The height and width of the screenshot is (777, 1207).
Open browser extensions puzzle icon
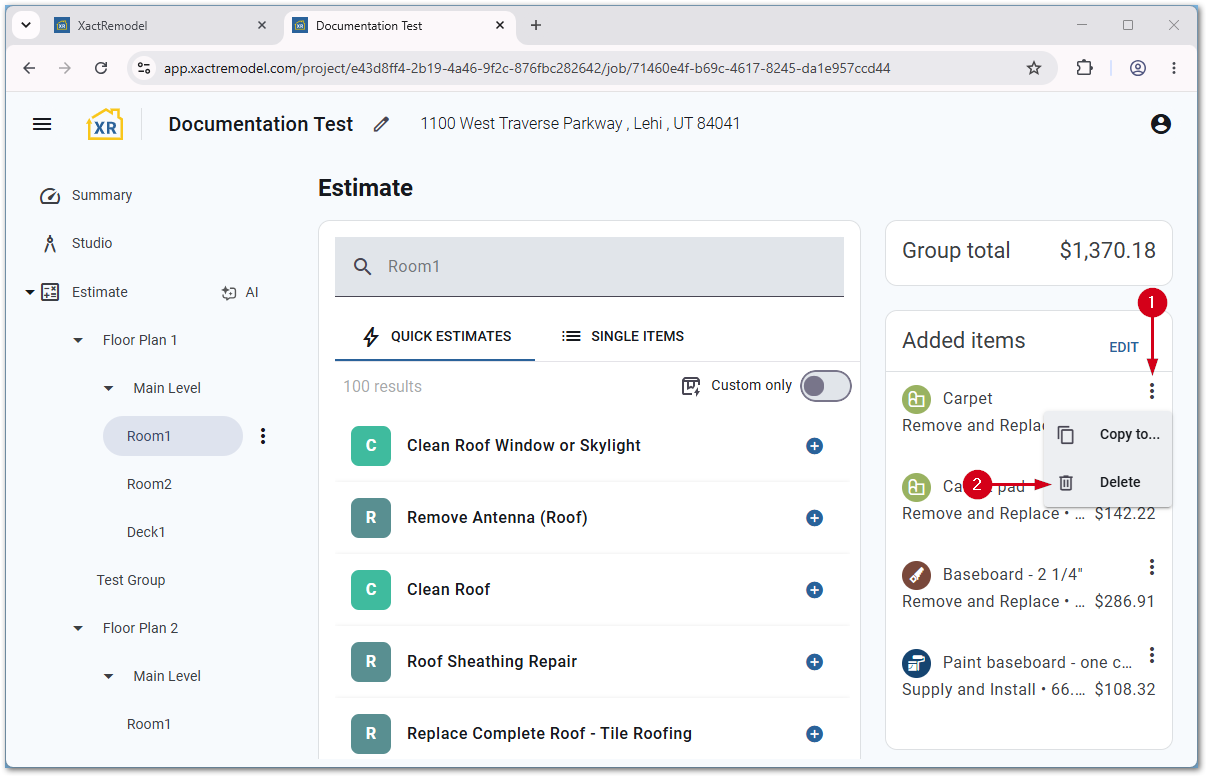(x=1084, y=68)
